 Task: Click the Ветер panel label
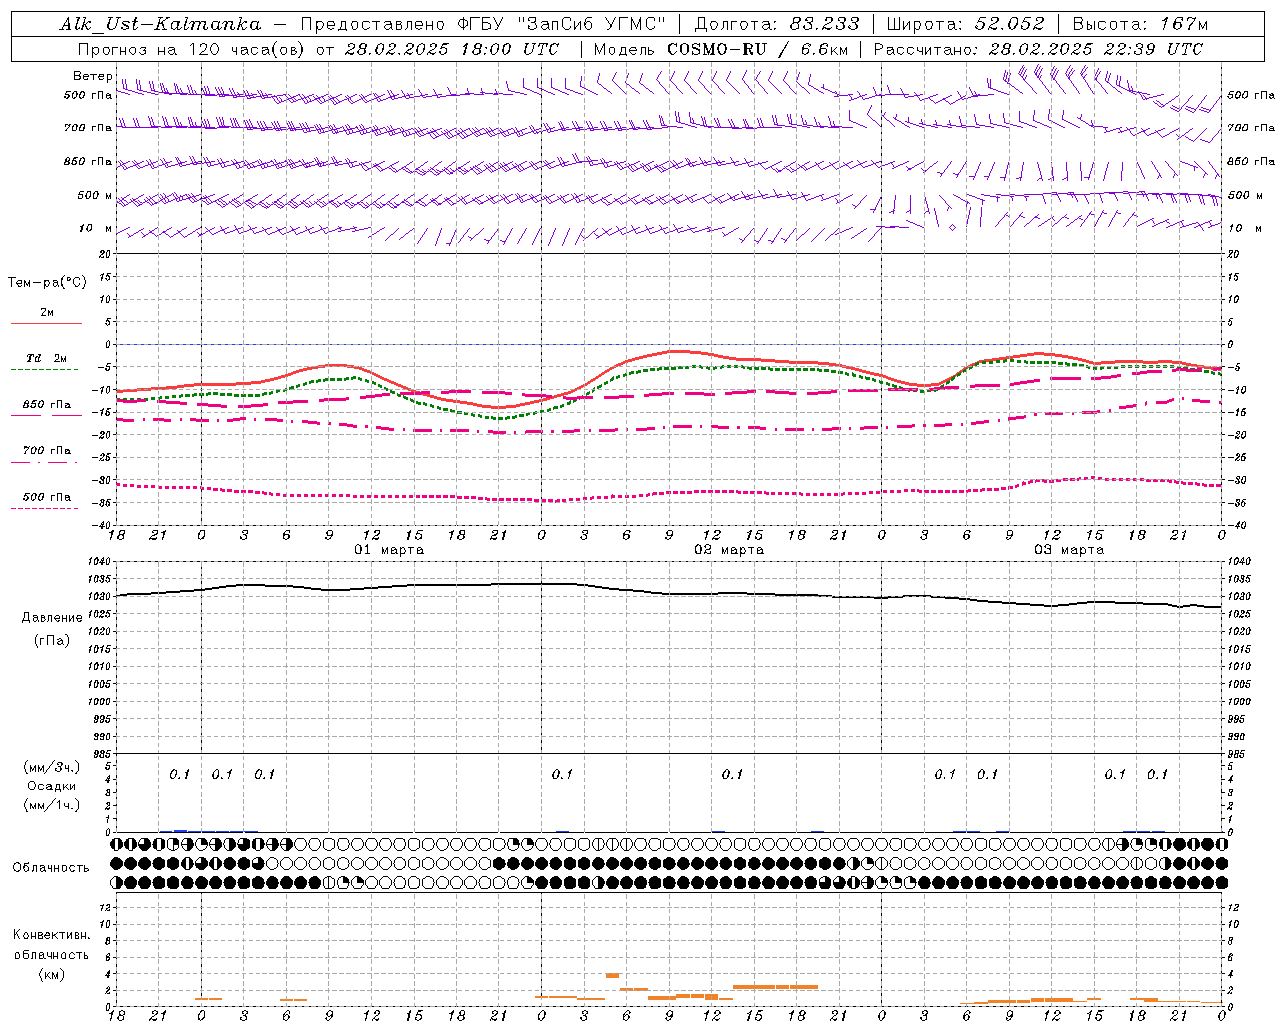(x=92, y=76)
